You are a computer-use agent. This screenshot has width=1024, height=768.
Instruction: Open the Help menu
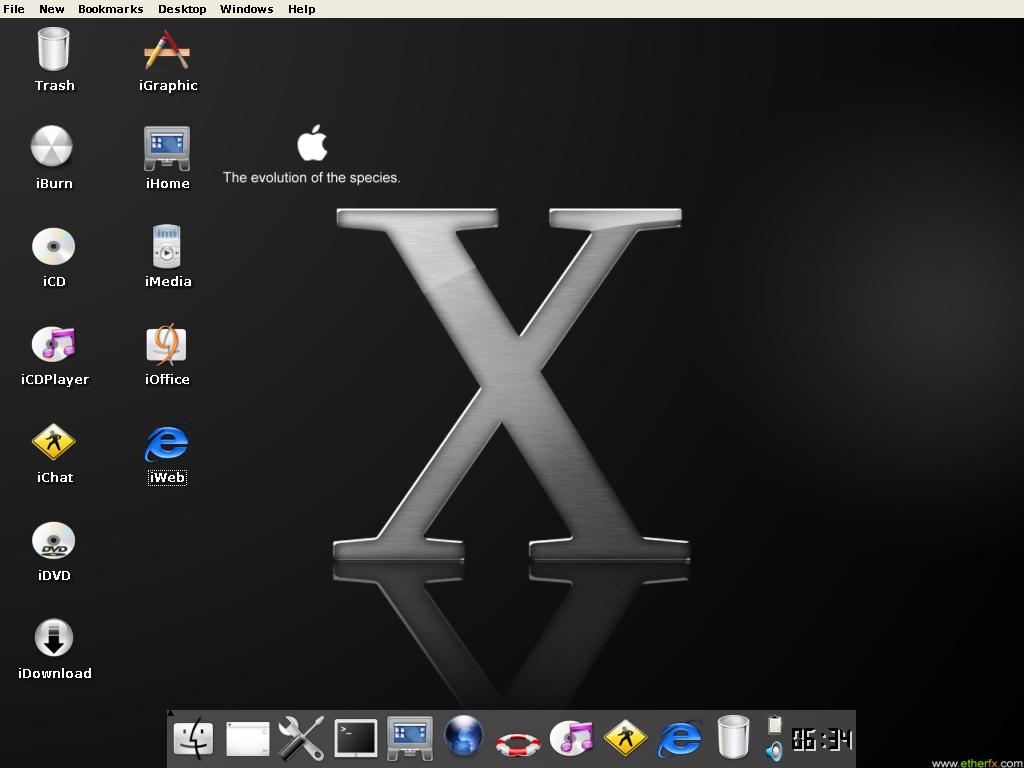point(302,9)
